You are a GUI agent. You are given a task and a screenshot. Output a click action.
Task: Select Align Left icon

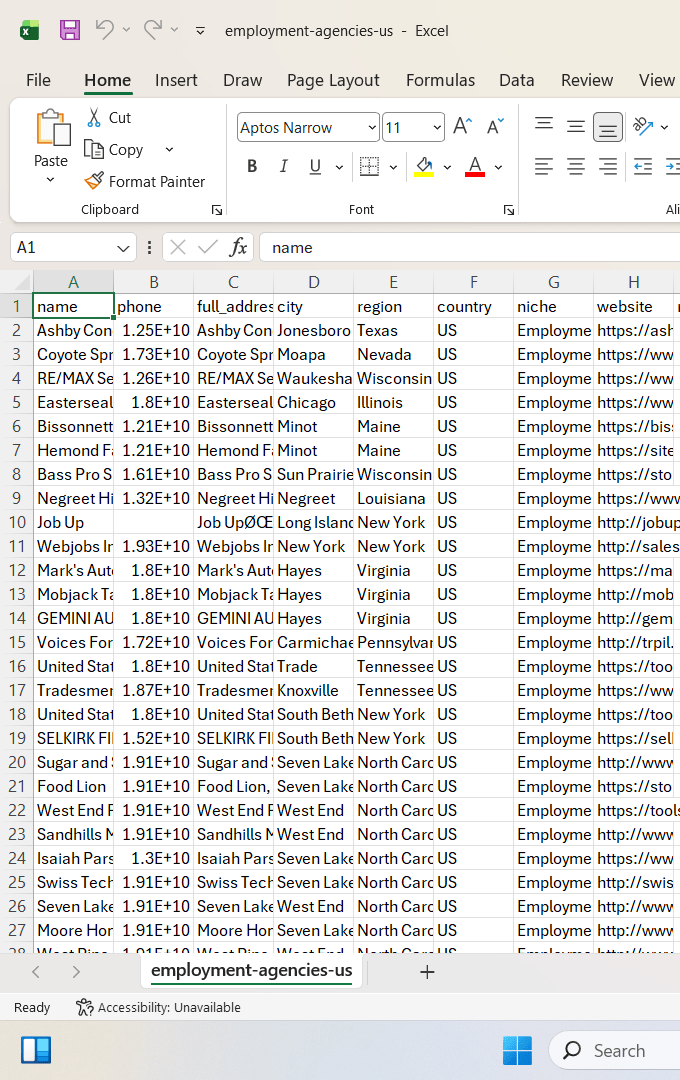[x=544, y=166]
